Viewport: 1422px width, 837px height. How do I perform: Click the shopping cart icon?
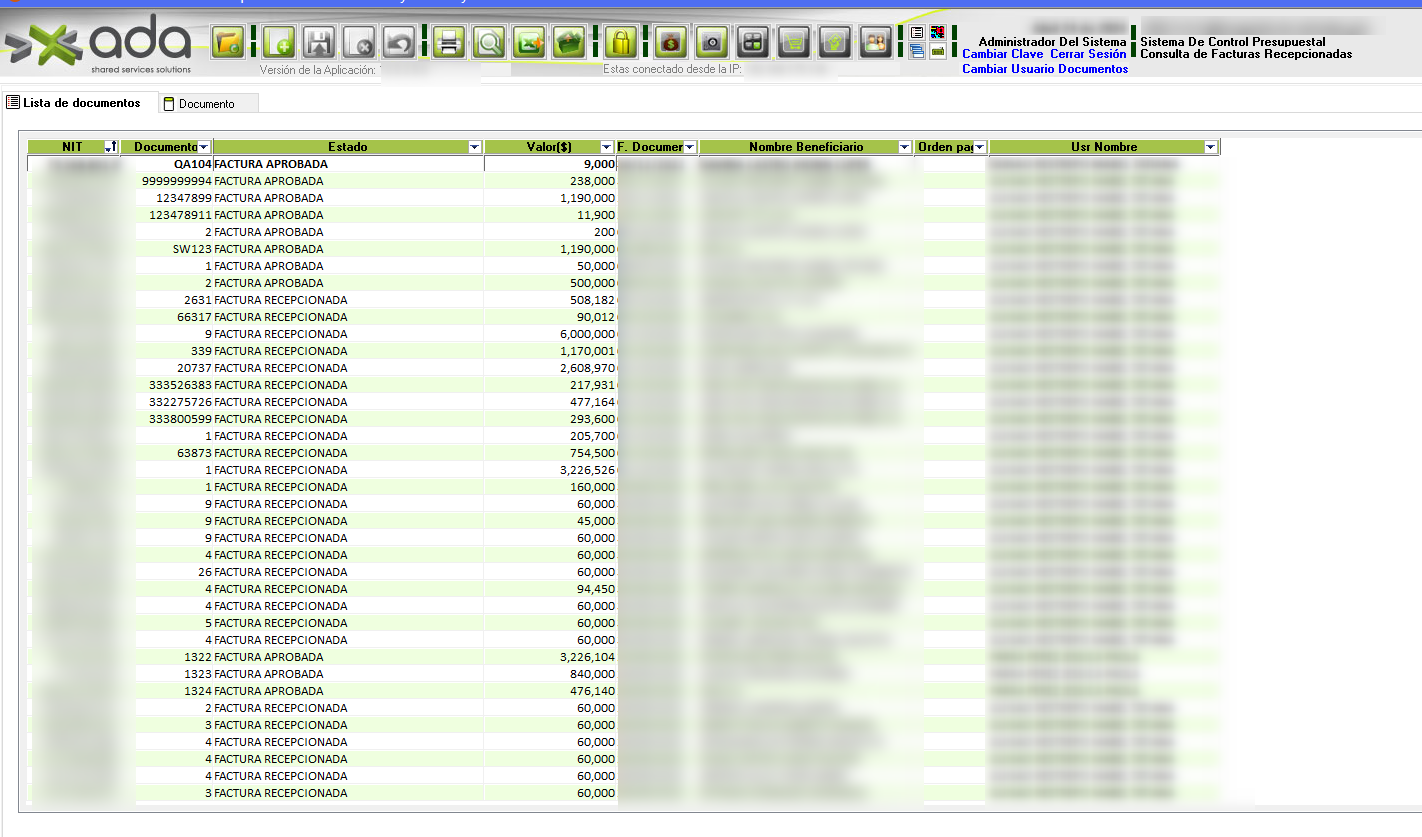794,42
